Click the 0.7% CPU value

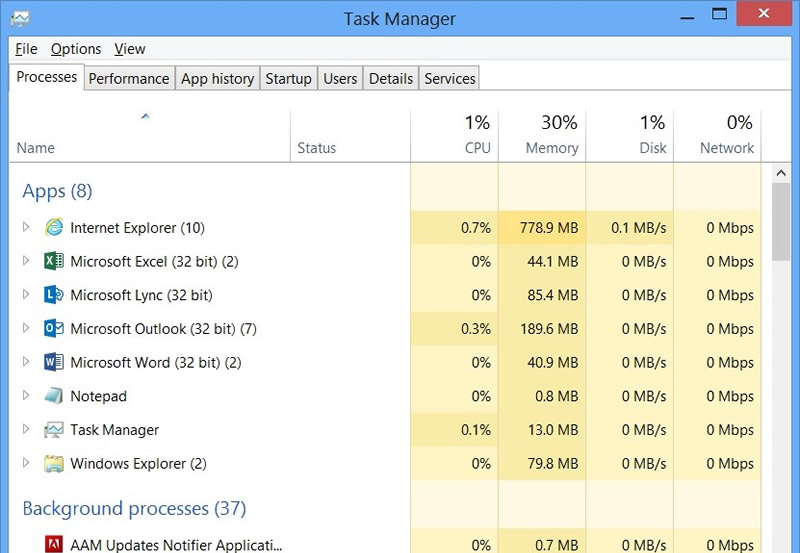476,228
